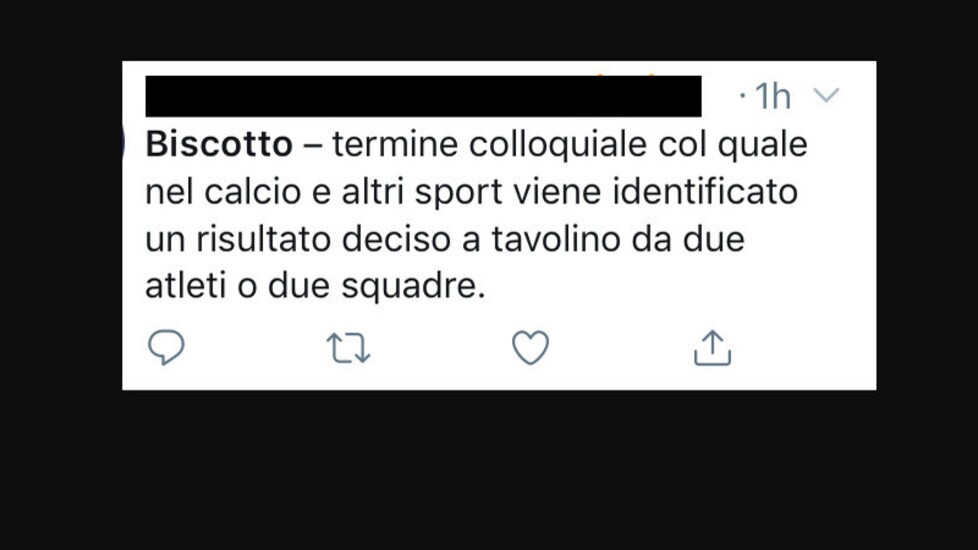Screen dimensions: 978x550
Task: Click the word sport in the tweet
Action: click(x=458, y=193)
